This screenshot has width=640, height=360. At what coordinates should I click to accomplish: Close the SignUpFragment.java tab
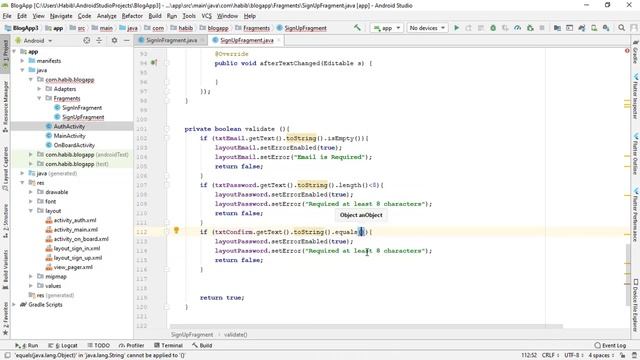[279, 40]
